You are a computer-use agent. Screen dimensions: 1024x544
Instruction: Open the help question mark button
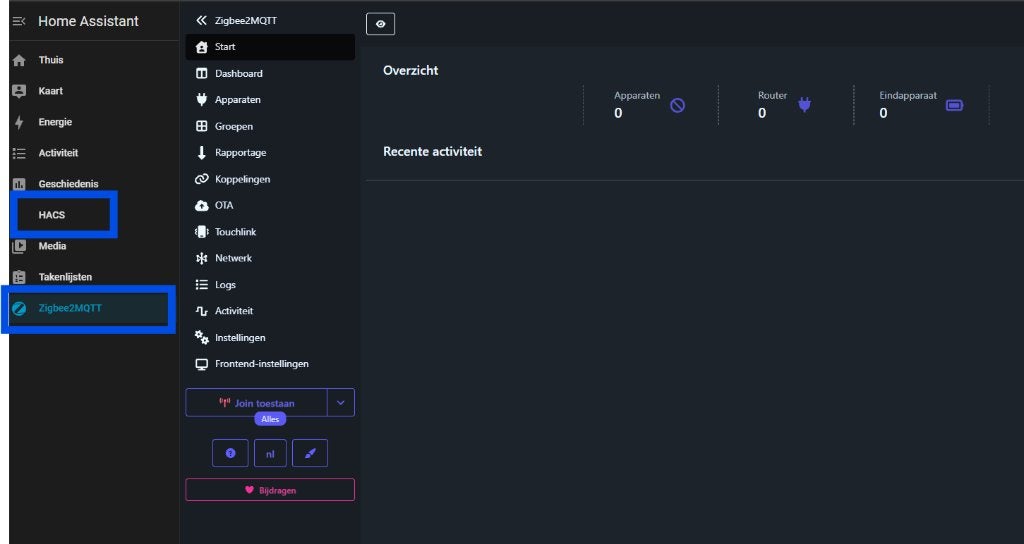coord(230,453)
